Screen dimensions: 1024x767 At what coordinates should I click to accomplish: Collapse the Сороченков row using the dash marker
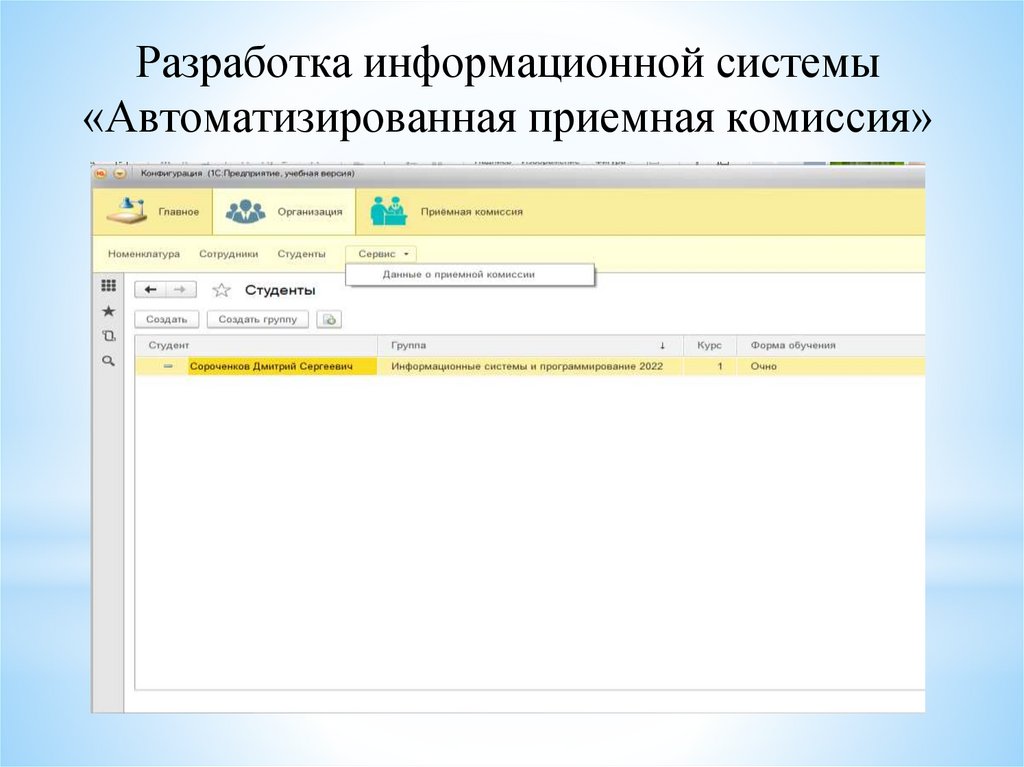click(168, 367)
